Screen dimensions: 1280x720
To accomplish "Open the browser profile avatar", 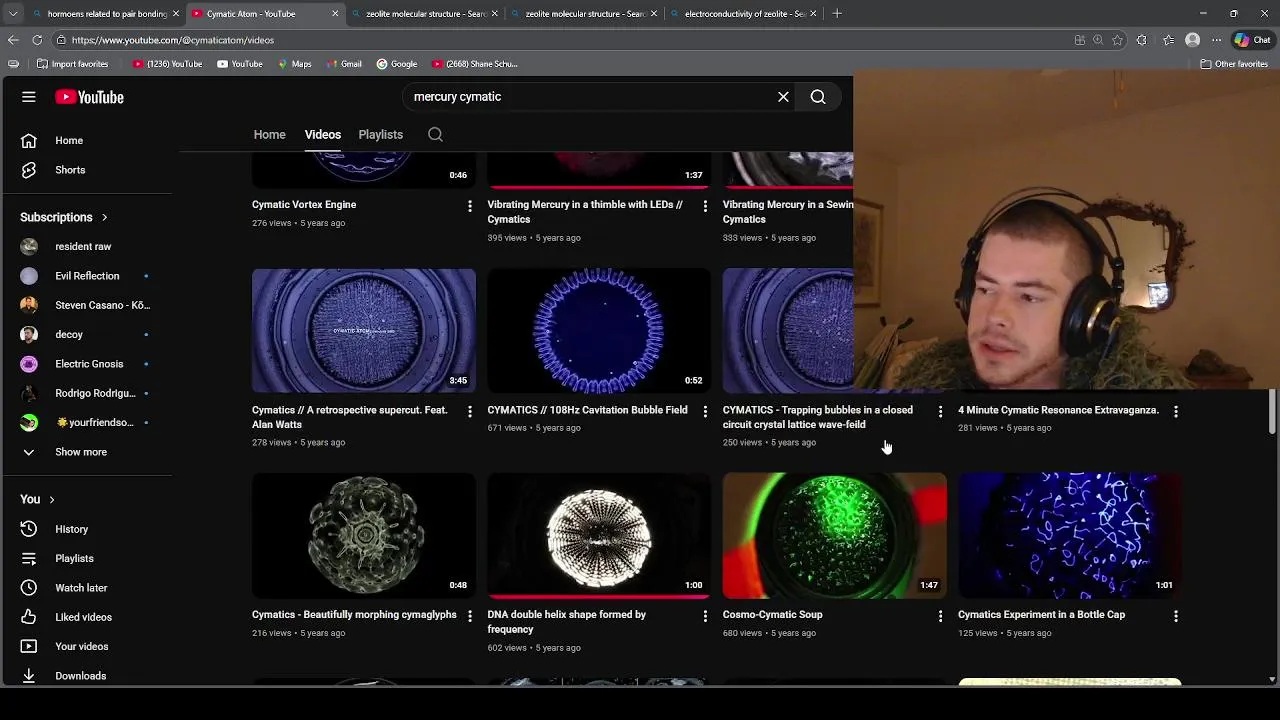I will [1192, 40].
